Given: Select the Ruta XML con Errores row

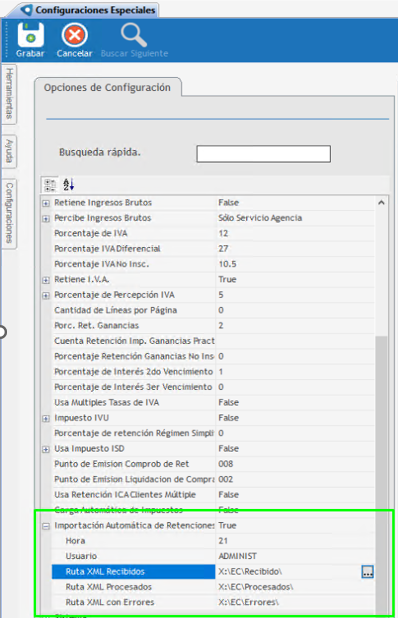Looking at the screenshot, I should [x=213, y=602].
